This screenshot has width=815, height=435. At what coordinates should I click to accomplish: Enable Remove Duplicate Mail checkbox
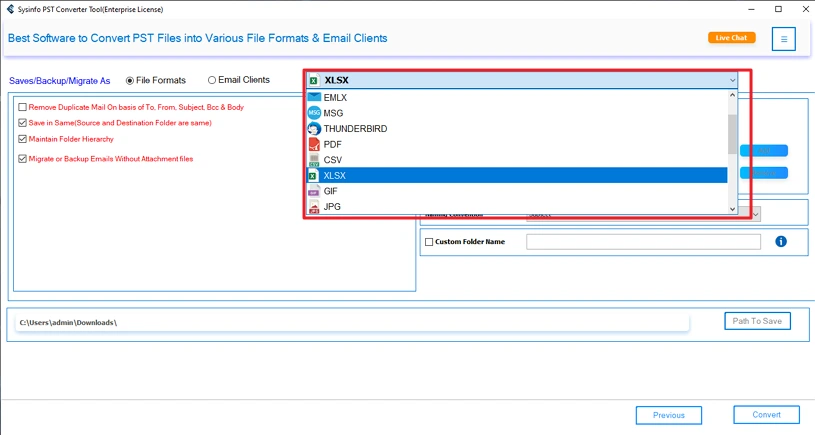click(x=22, y=107)
